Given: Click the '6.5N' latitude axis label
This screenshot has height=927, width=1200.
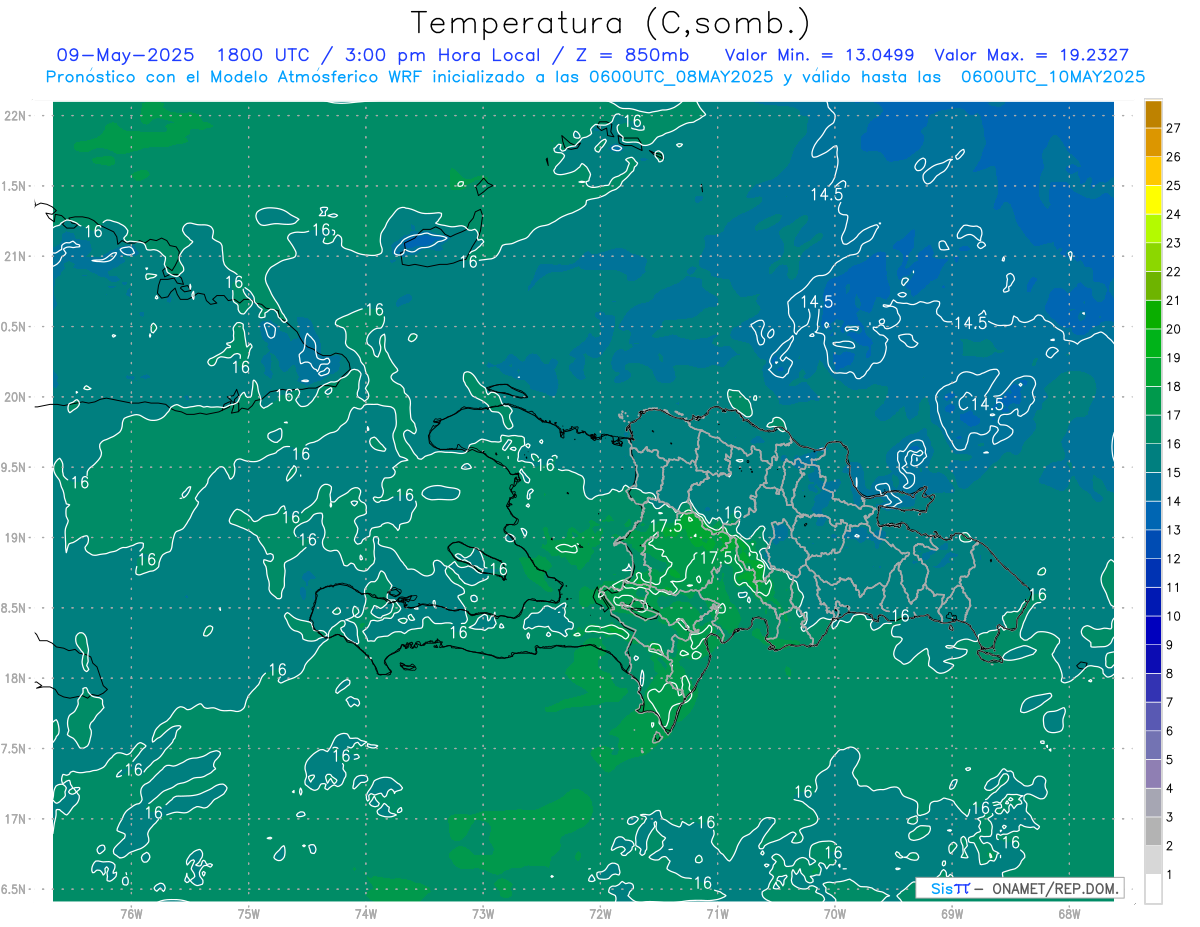Looking at the screenshot, I should pos(14,889).
